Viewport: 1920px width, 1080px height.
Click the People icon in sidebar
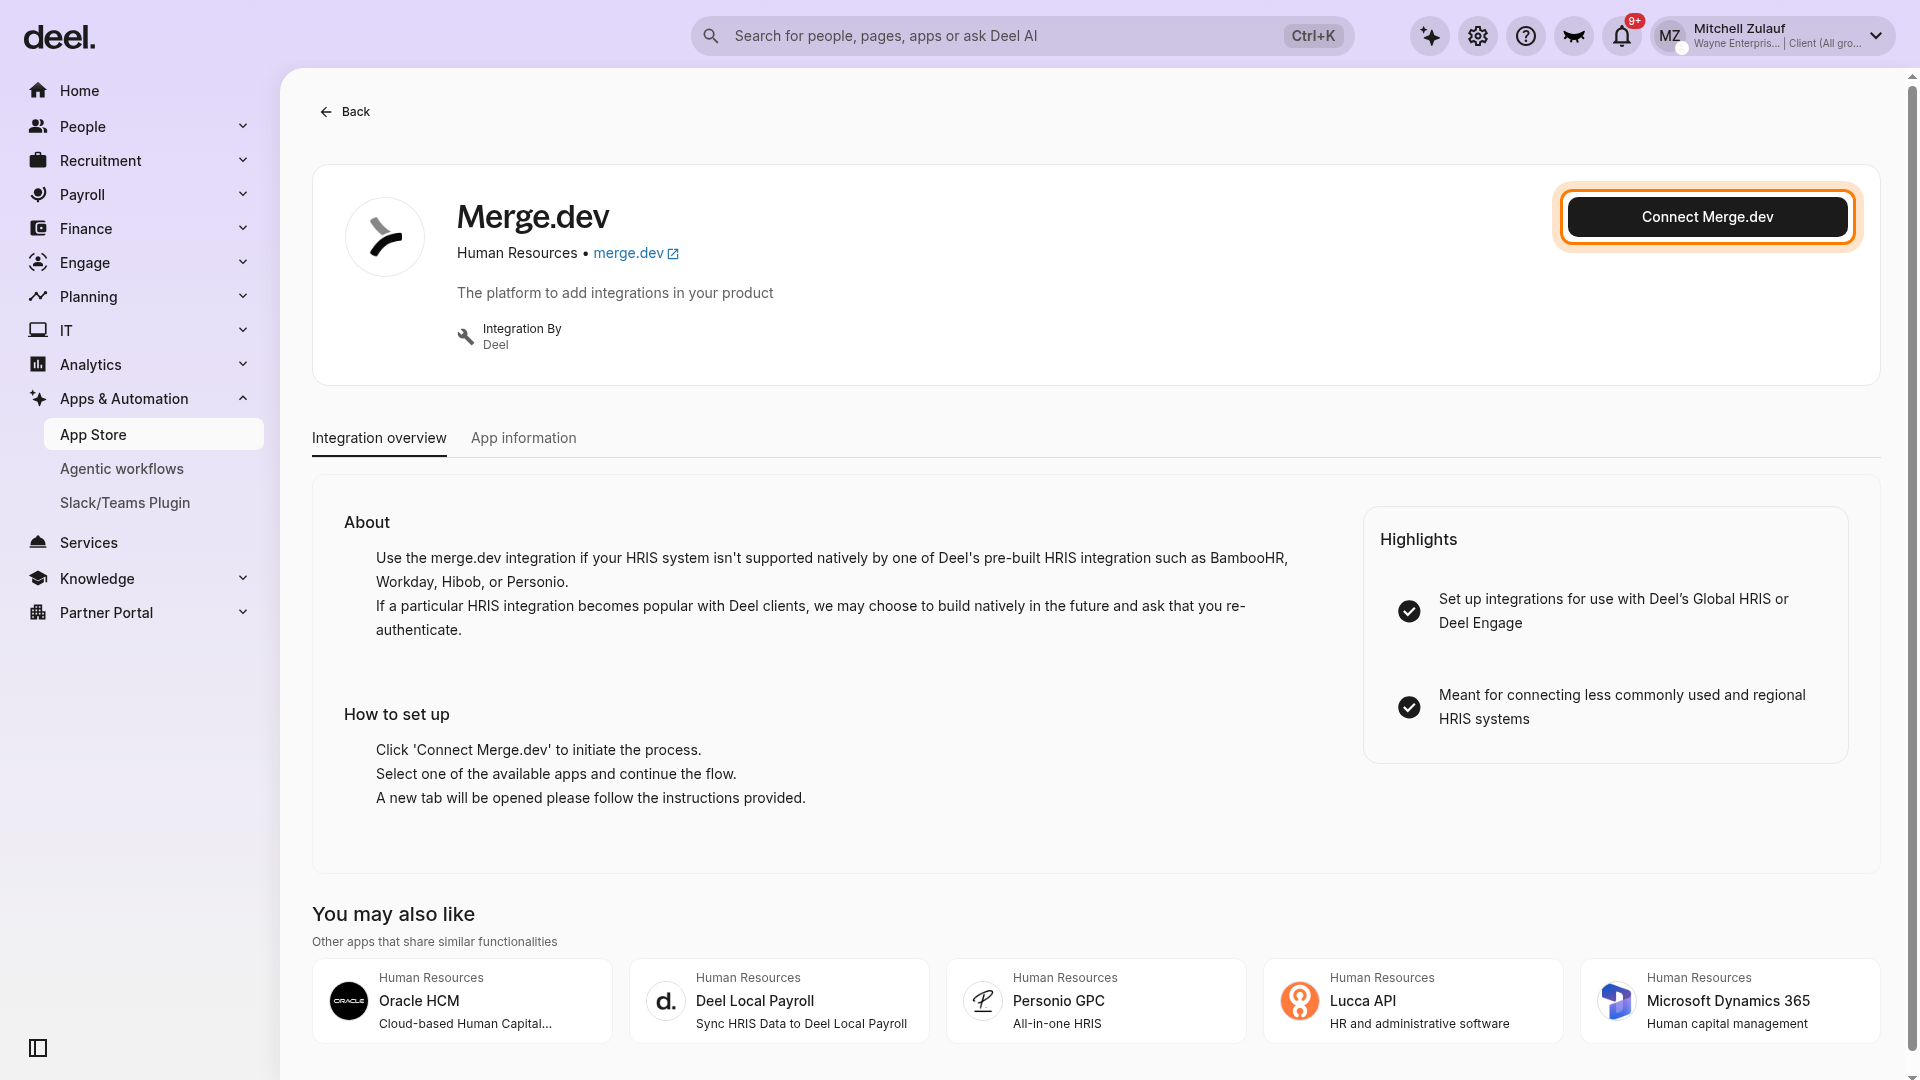coord(38,127)
